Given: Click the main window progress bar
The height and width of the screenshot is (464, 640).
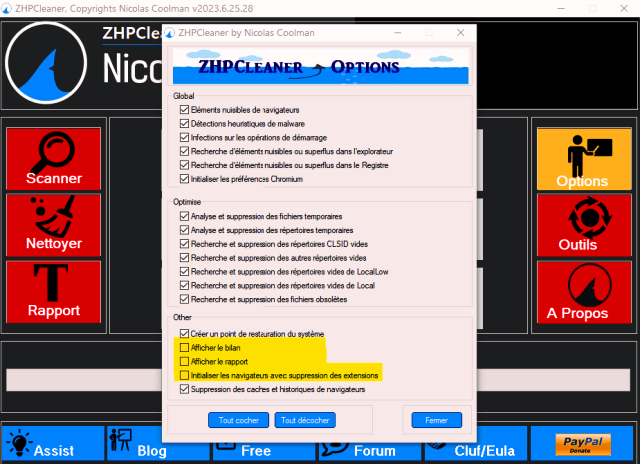Looking at the screenshot, I should click(318, 380).
